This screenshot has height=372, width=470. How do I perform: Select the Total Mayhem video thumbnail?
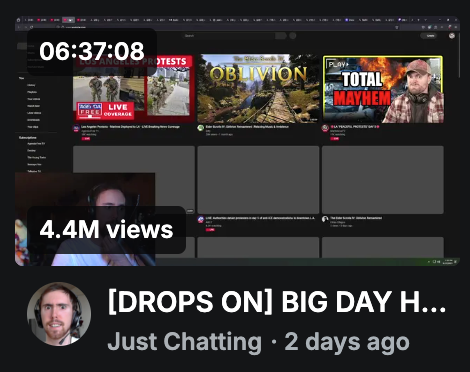pos(383,89)
